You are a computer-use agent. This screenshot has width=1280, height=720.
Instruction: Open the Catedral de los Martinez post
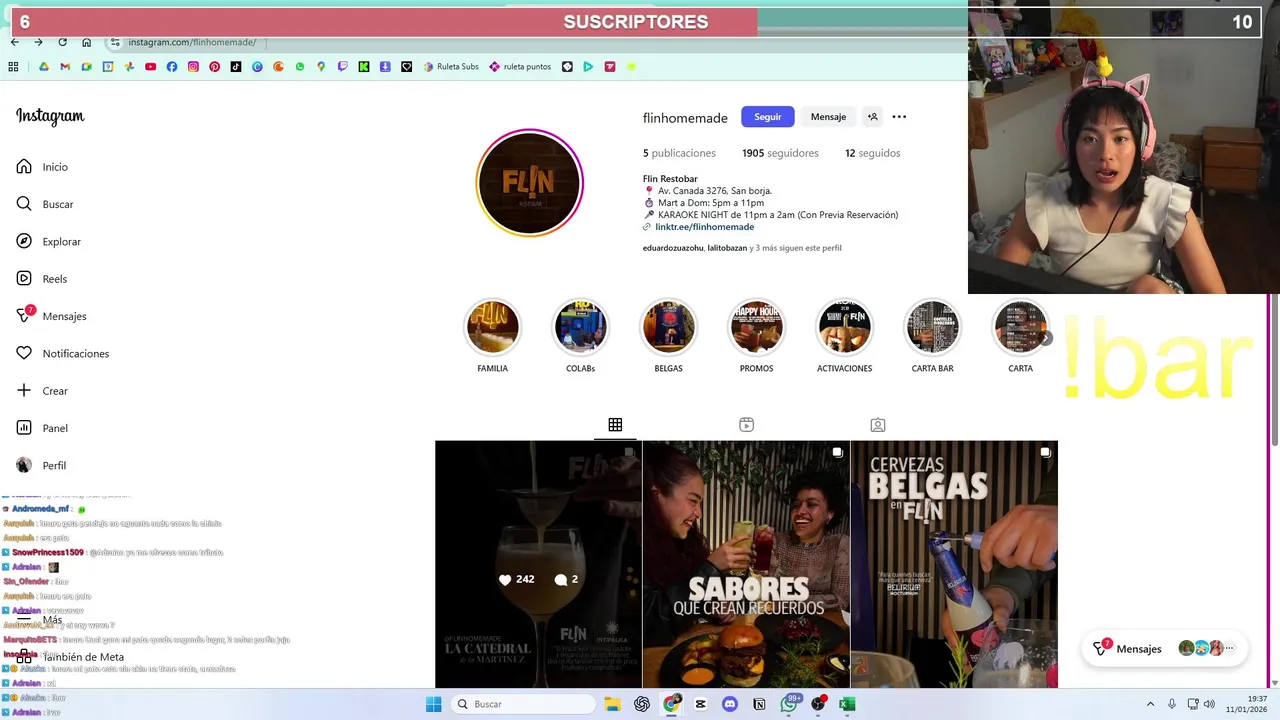[538, 564]
